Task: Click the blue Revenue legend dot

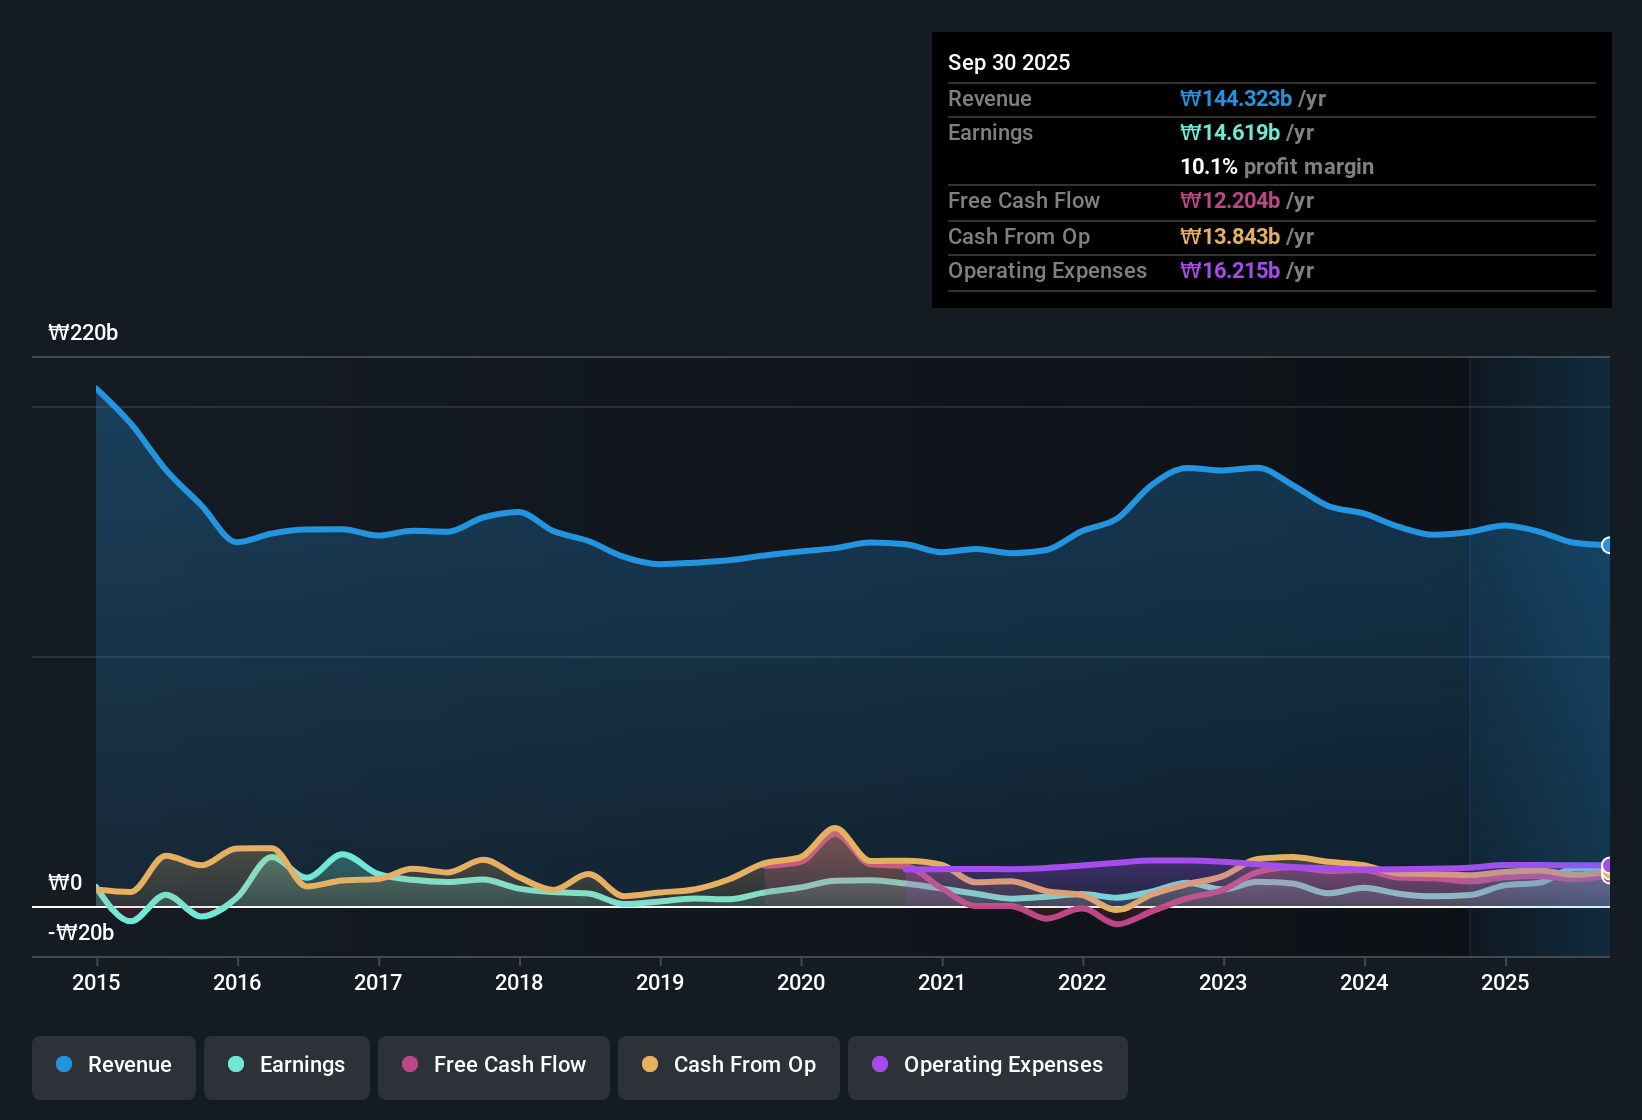Action: point(64,1065)
